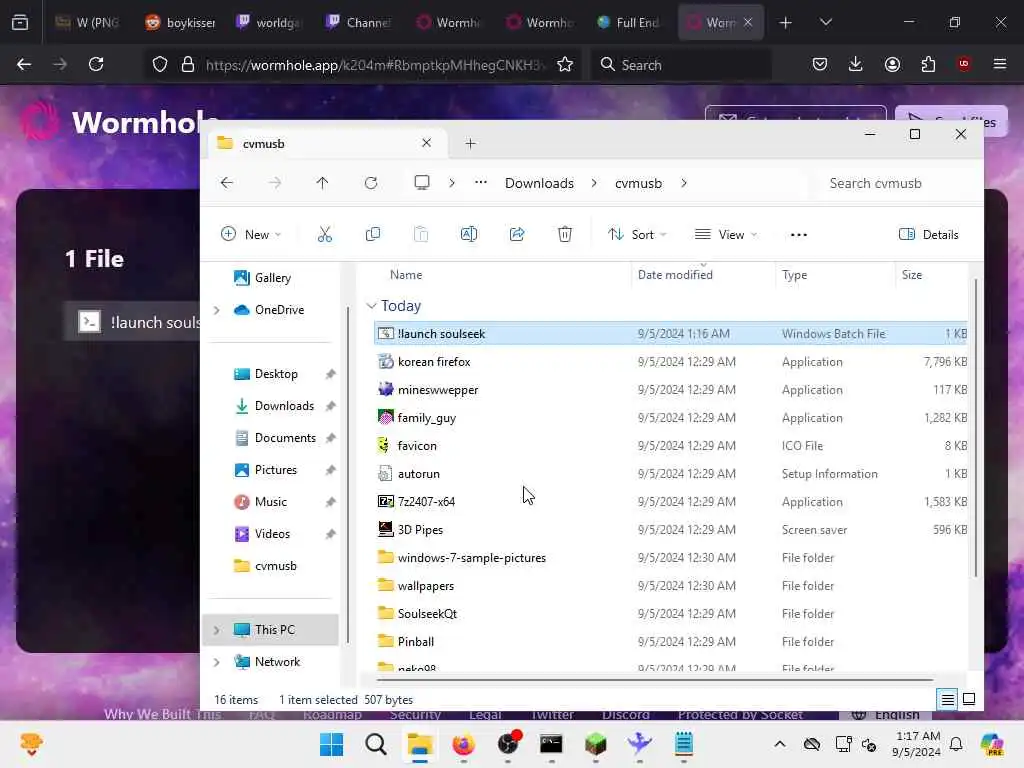Viewport: 1024px width, 768px height.
Task: Open the Details pane
Action: click(x=929, y=234)
